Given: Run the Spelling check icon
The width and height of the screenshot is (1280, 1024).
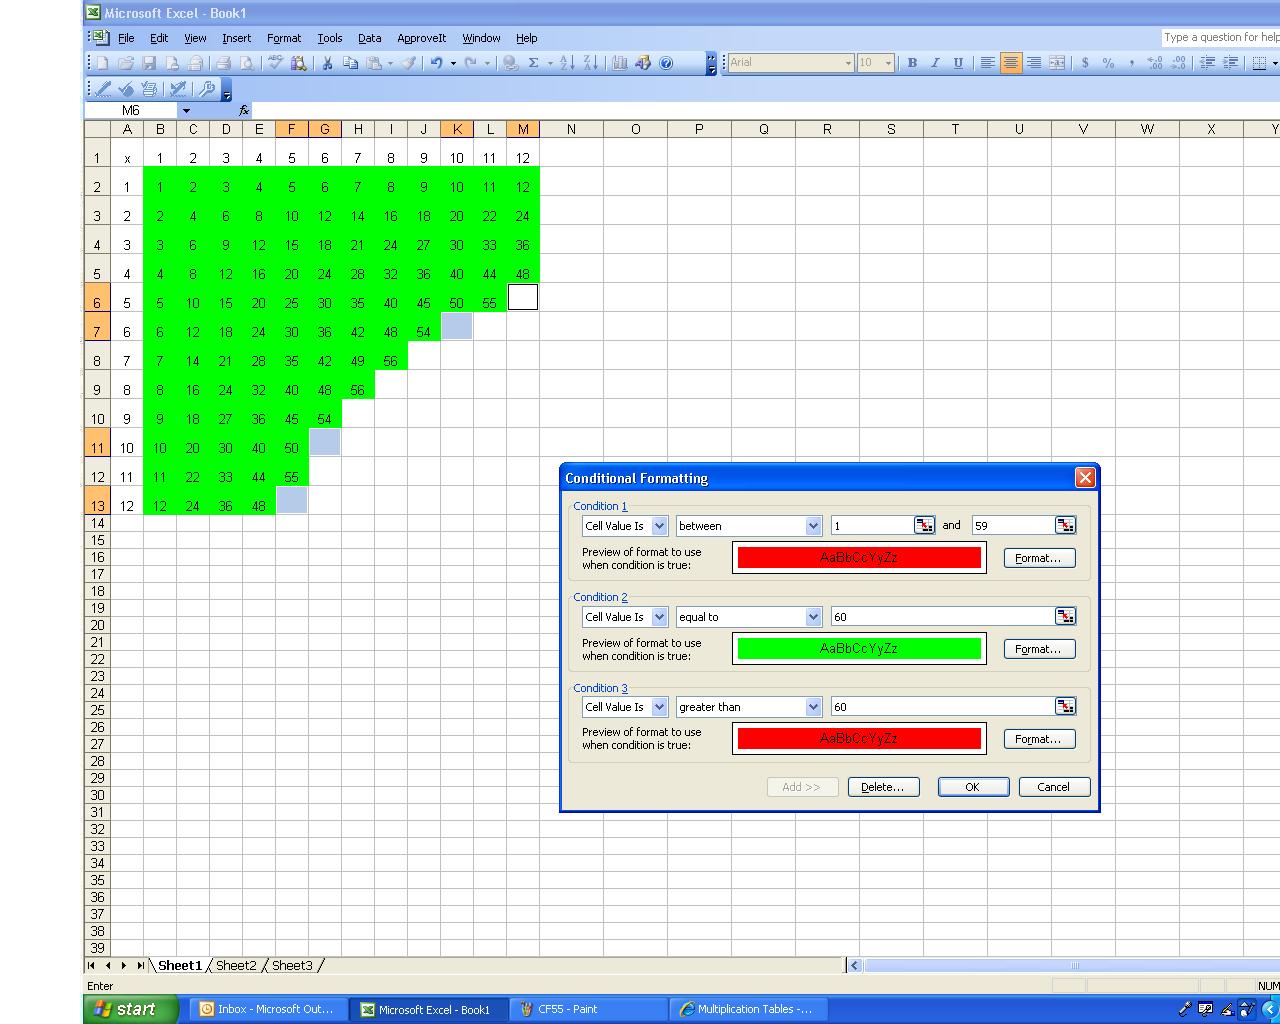Looking at the screenshot, I should click(x=275, y=63).
